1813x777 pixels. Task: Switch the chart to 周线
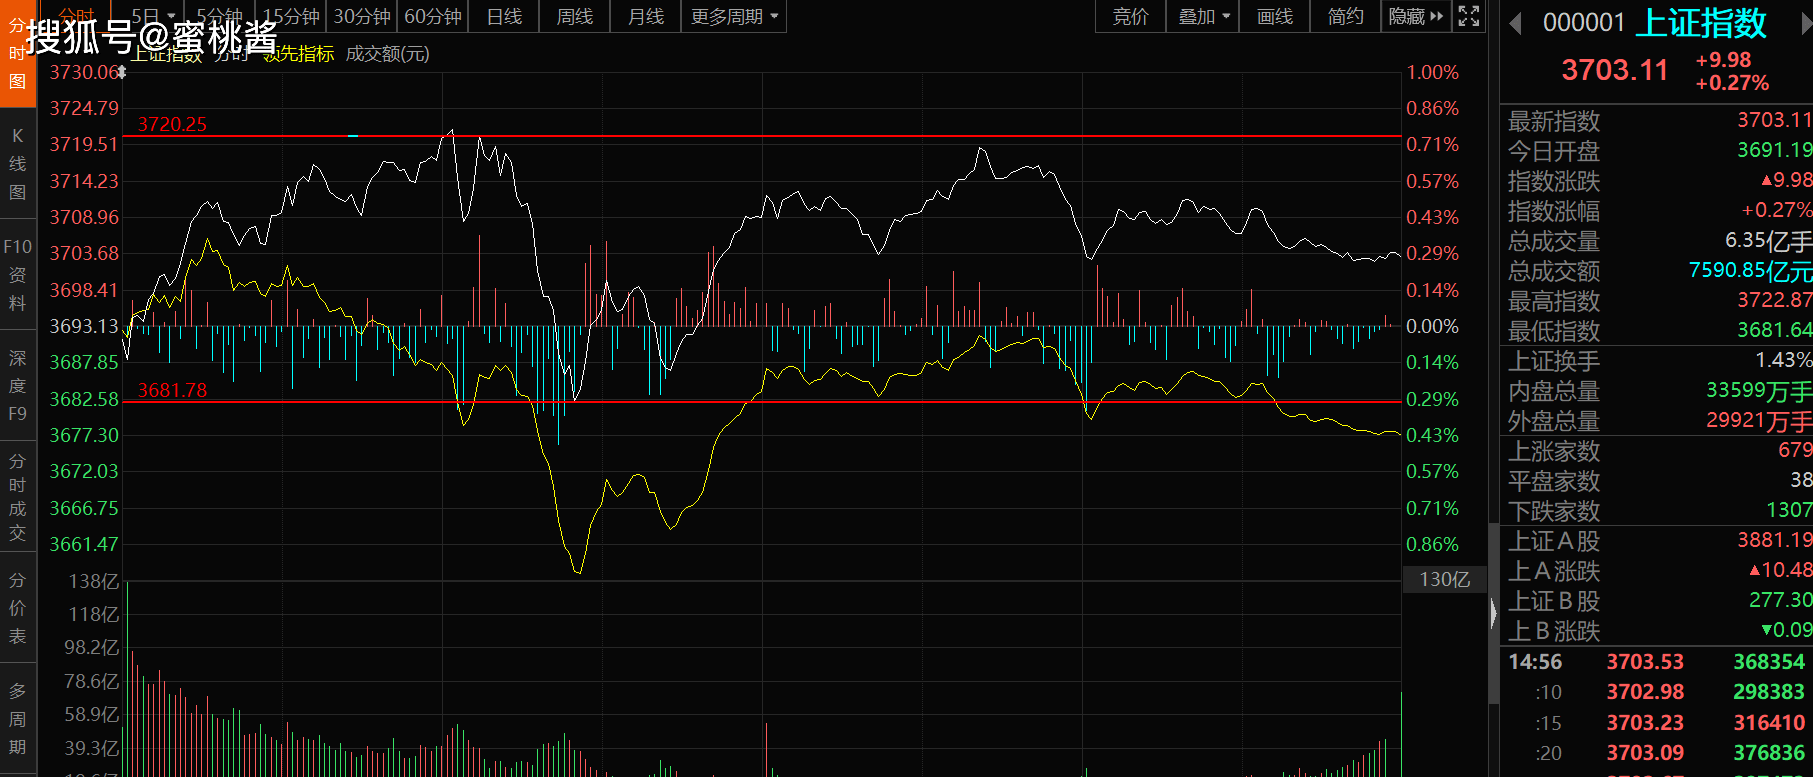pyautogui.click(x=575, y=16)
